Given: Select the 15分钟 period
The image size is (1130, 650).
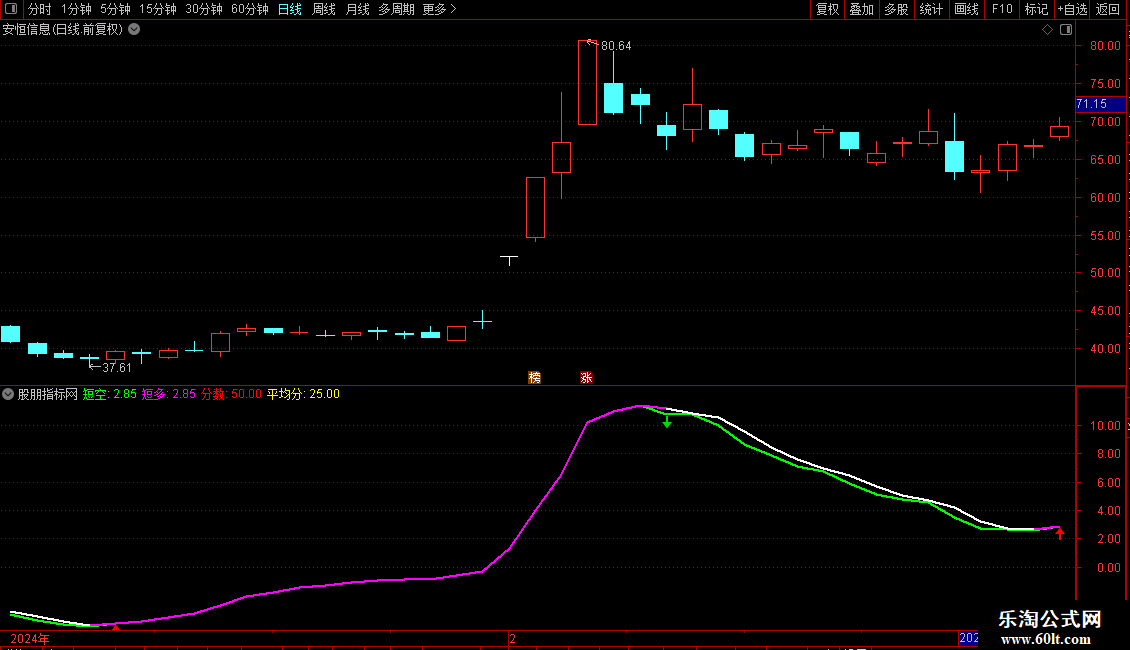Looking at the screenshot, I should 157,9.
